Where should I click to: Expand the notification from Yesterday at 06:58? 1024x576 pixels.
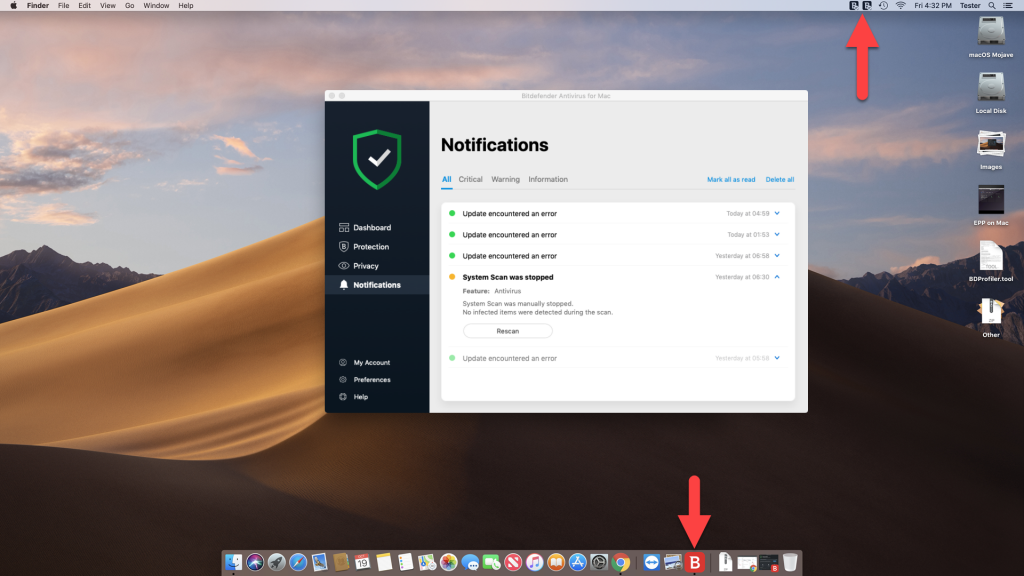777,256
